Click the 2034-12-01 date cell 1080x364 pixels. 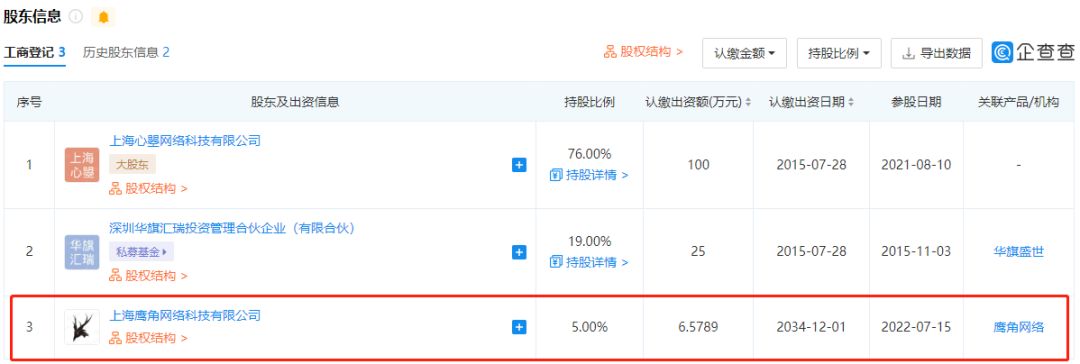(x=811, y=327)
